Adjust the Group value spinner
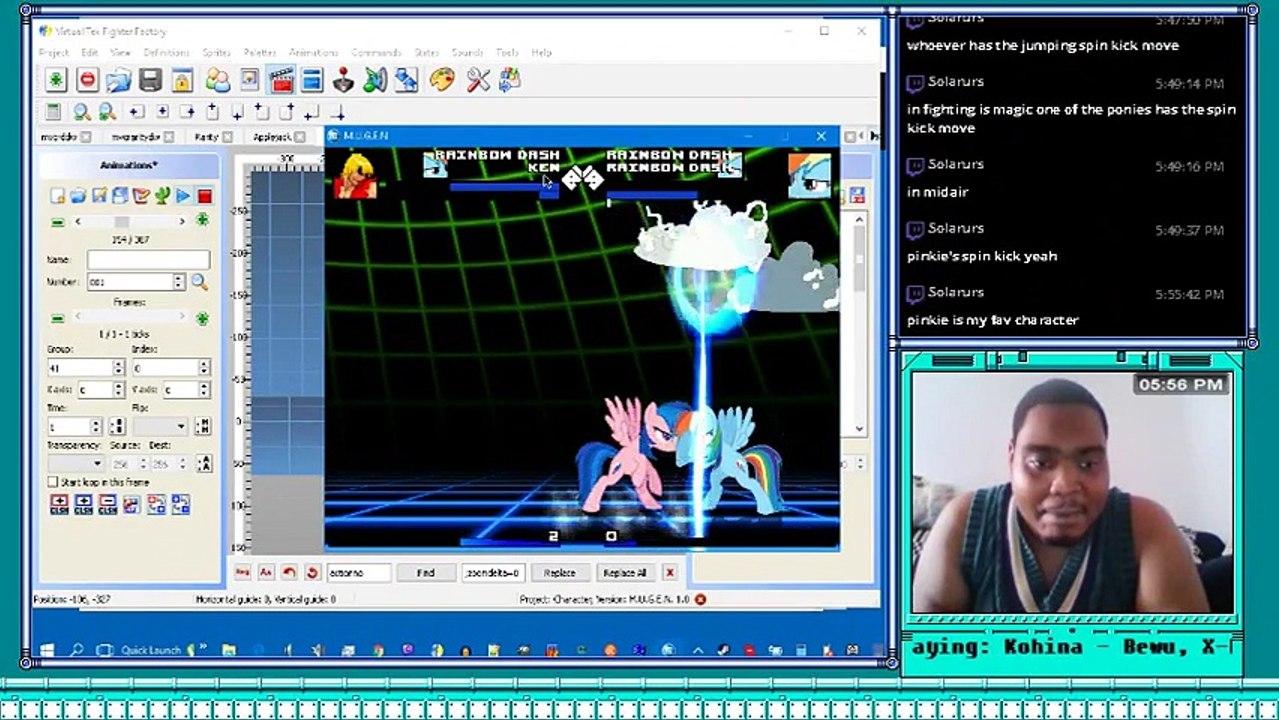Screen dimensions: 1279x720 tap(118, 367)
